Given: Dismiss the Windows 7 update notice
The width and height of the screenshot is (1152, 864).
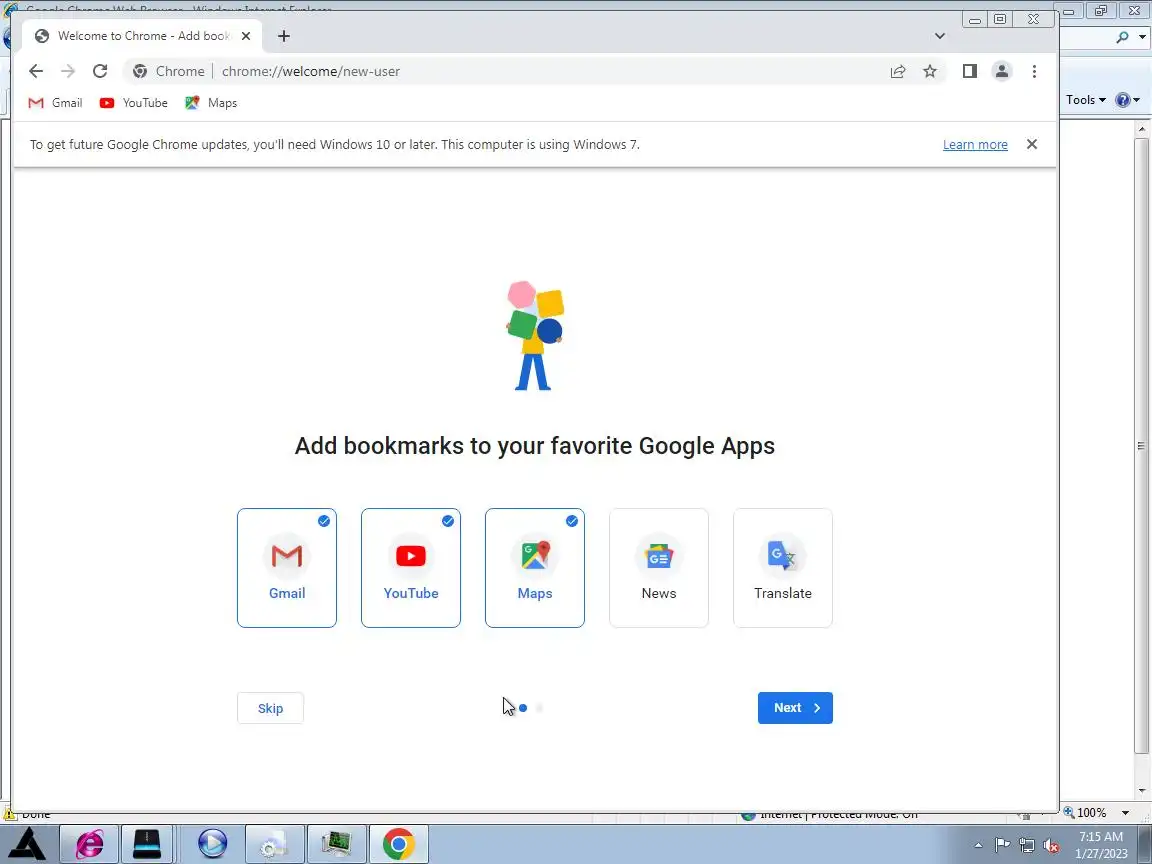Looking at the screenshot, I should click(1032, 144).
